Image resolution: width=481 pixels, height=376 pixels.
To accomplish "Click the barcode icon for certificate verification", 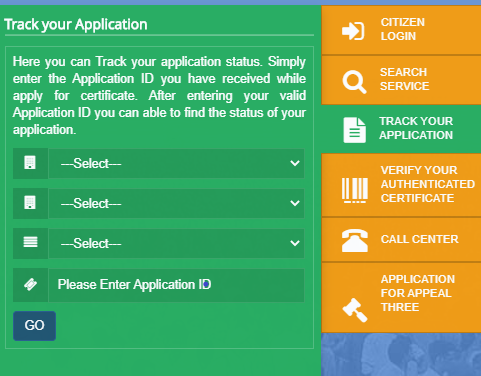I will click(355, 190).
